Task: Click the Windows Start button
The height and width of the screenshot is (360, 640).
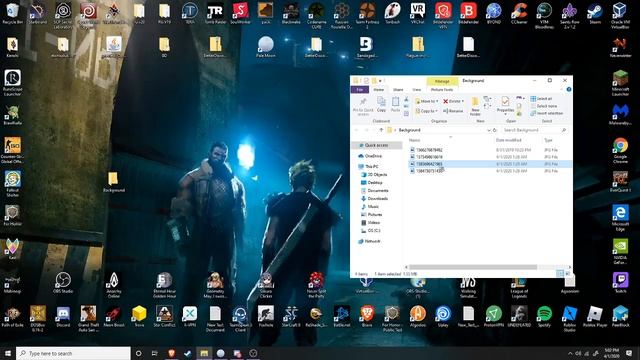Action: (8, 353)
